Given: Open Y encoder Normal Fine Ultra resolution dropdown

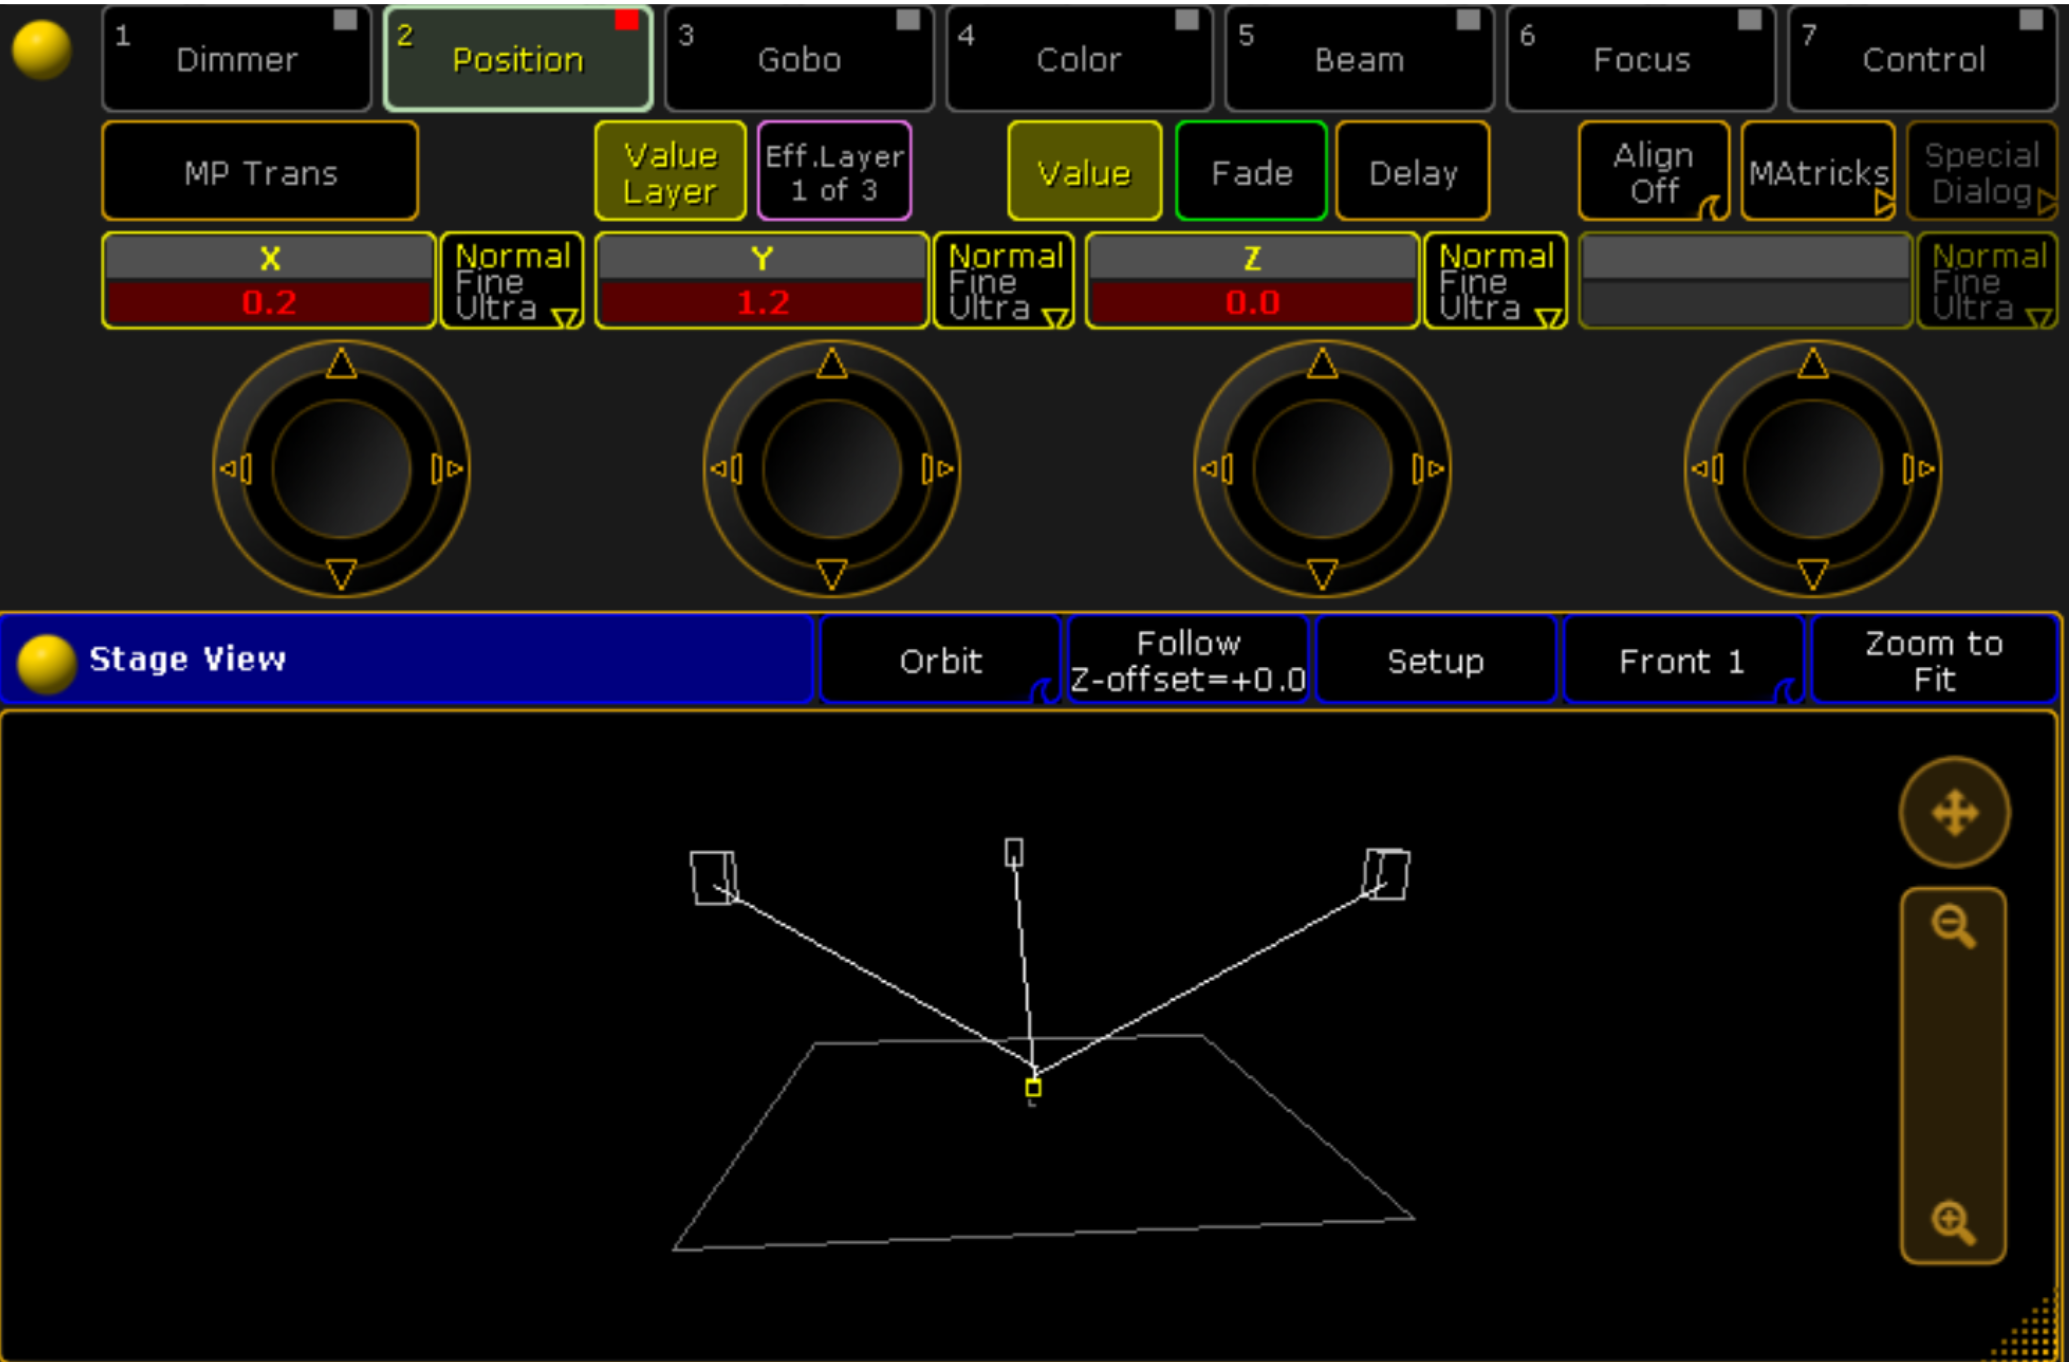Looking at the screenshot, I should point(1003,281).
